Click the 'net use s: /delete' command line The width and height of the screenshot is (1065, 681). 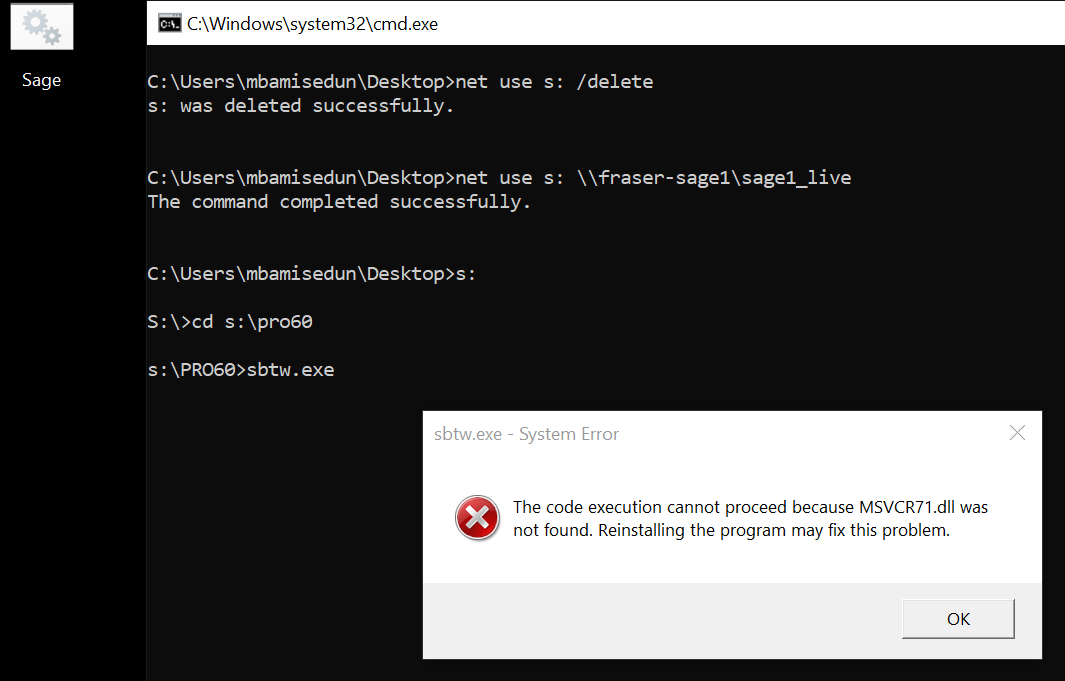pyautogui.click(x=400, y=82)
